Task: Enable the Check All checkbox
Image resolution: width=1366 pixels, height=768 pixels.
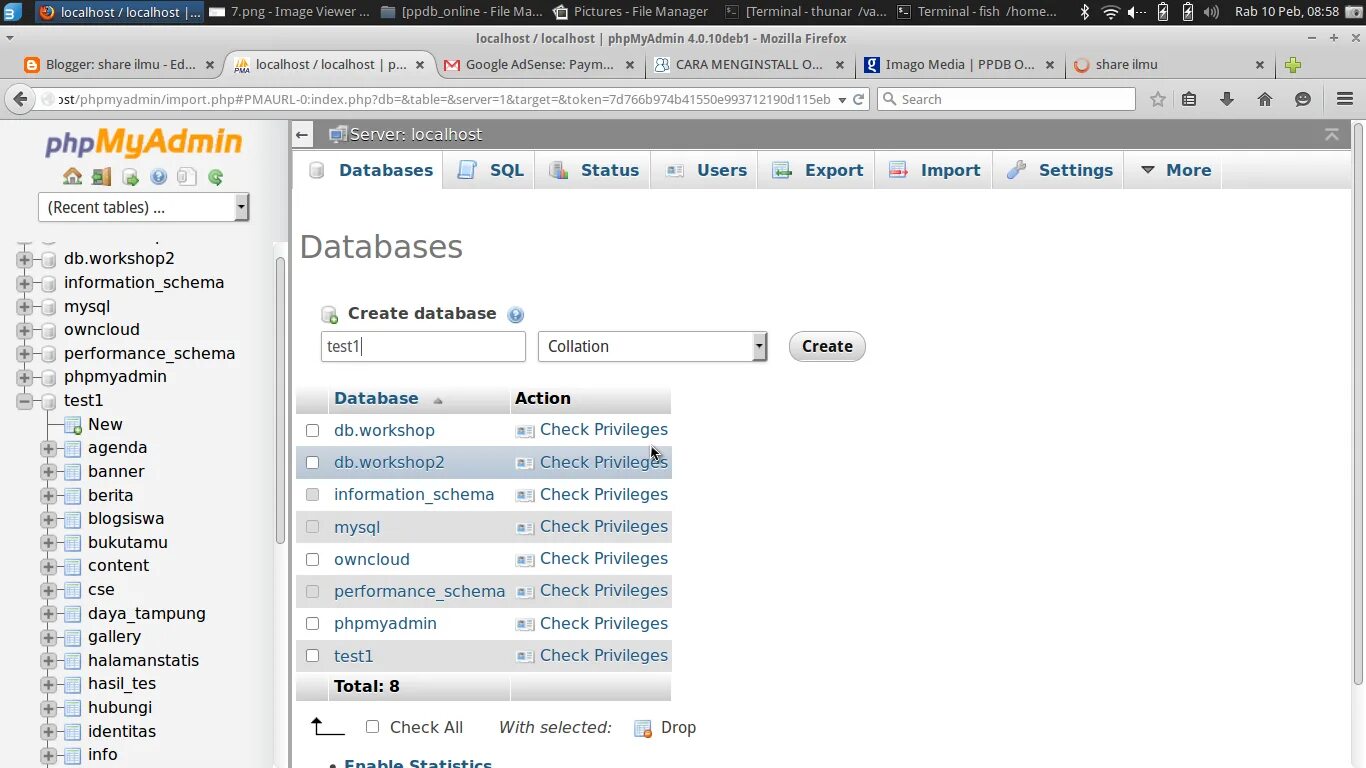Action: coord(372,727)
